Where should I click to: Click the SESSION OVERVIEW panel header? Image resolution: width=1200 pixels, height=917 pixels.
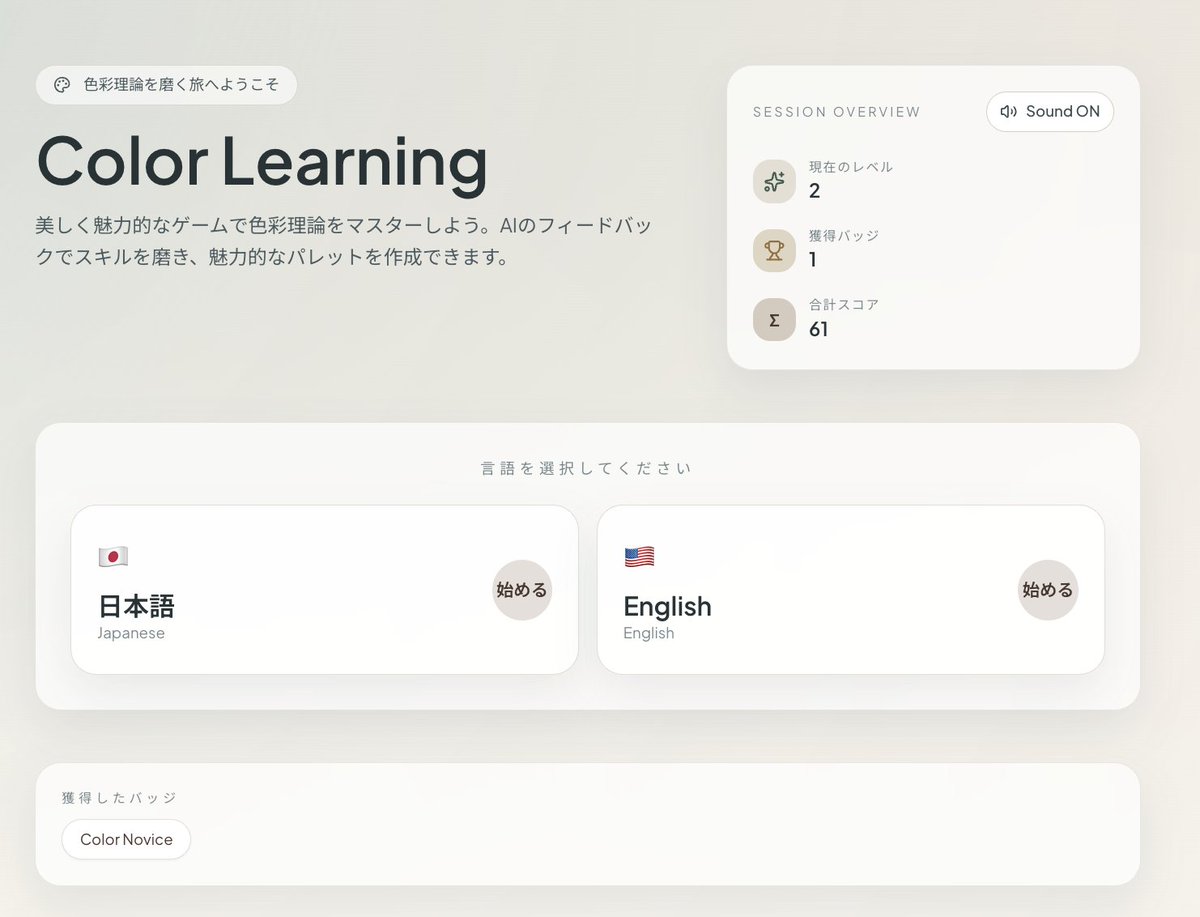836,111
